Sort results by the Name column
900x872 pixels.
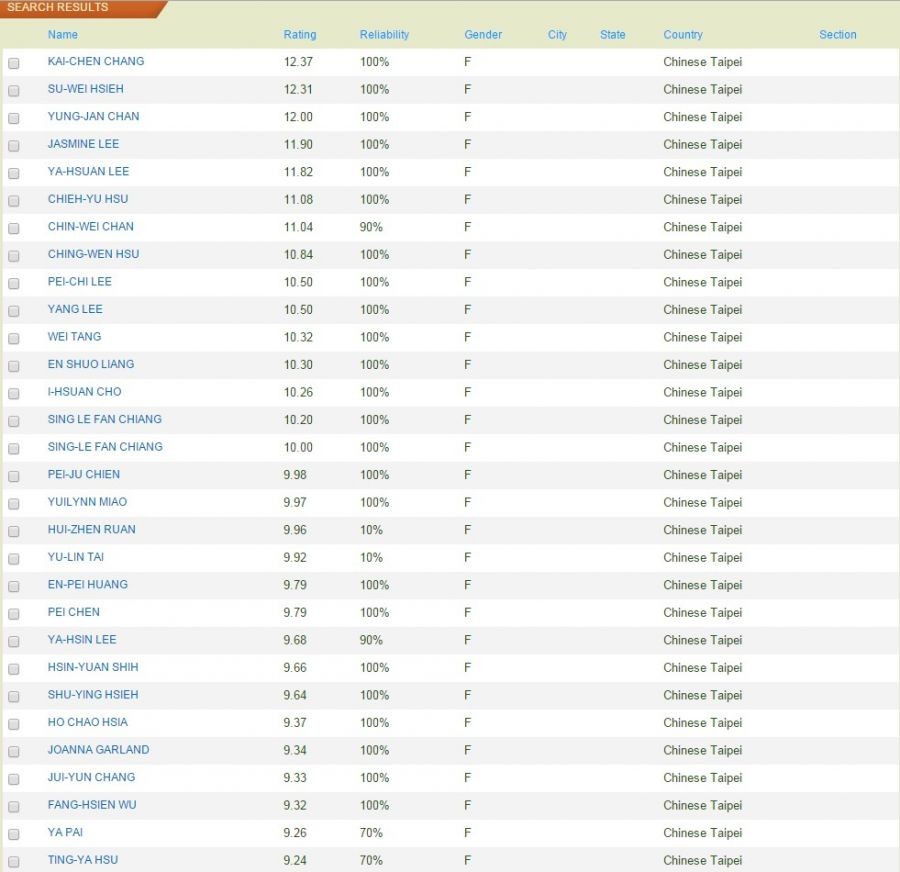coord(63,34)
